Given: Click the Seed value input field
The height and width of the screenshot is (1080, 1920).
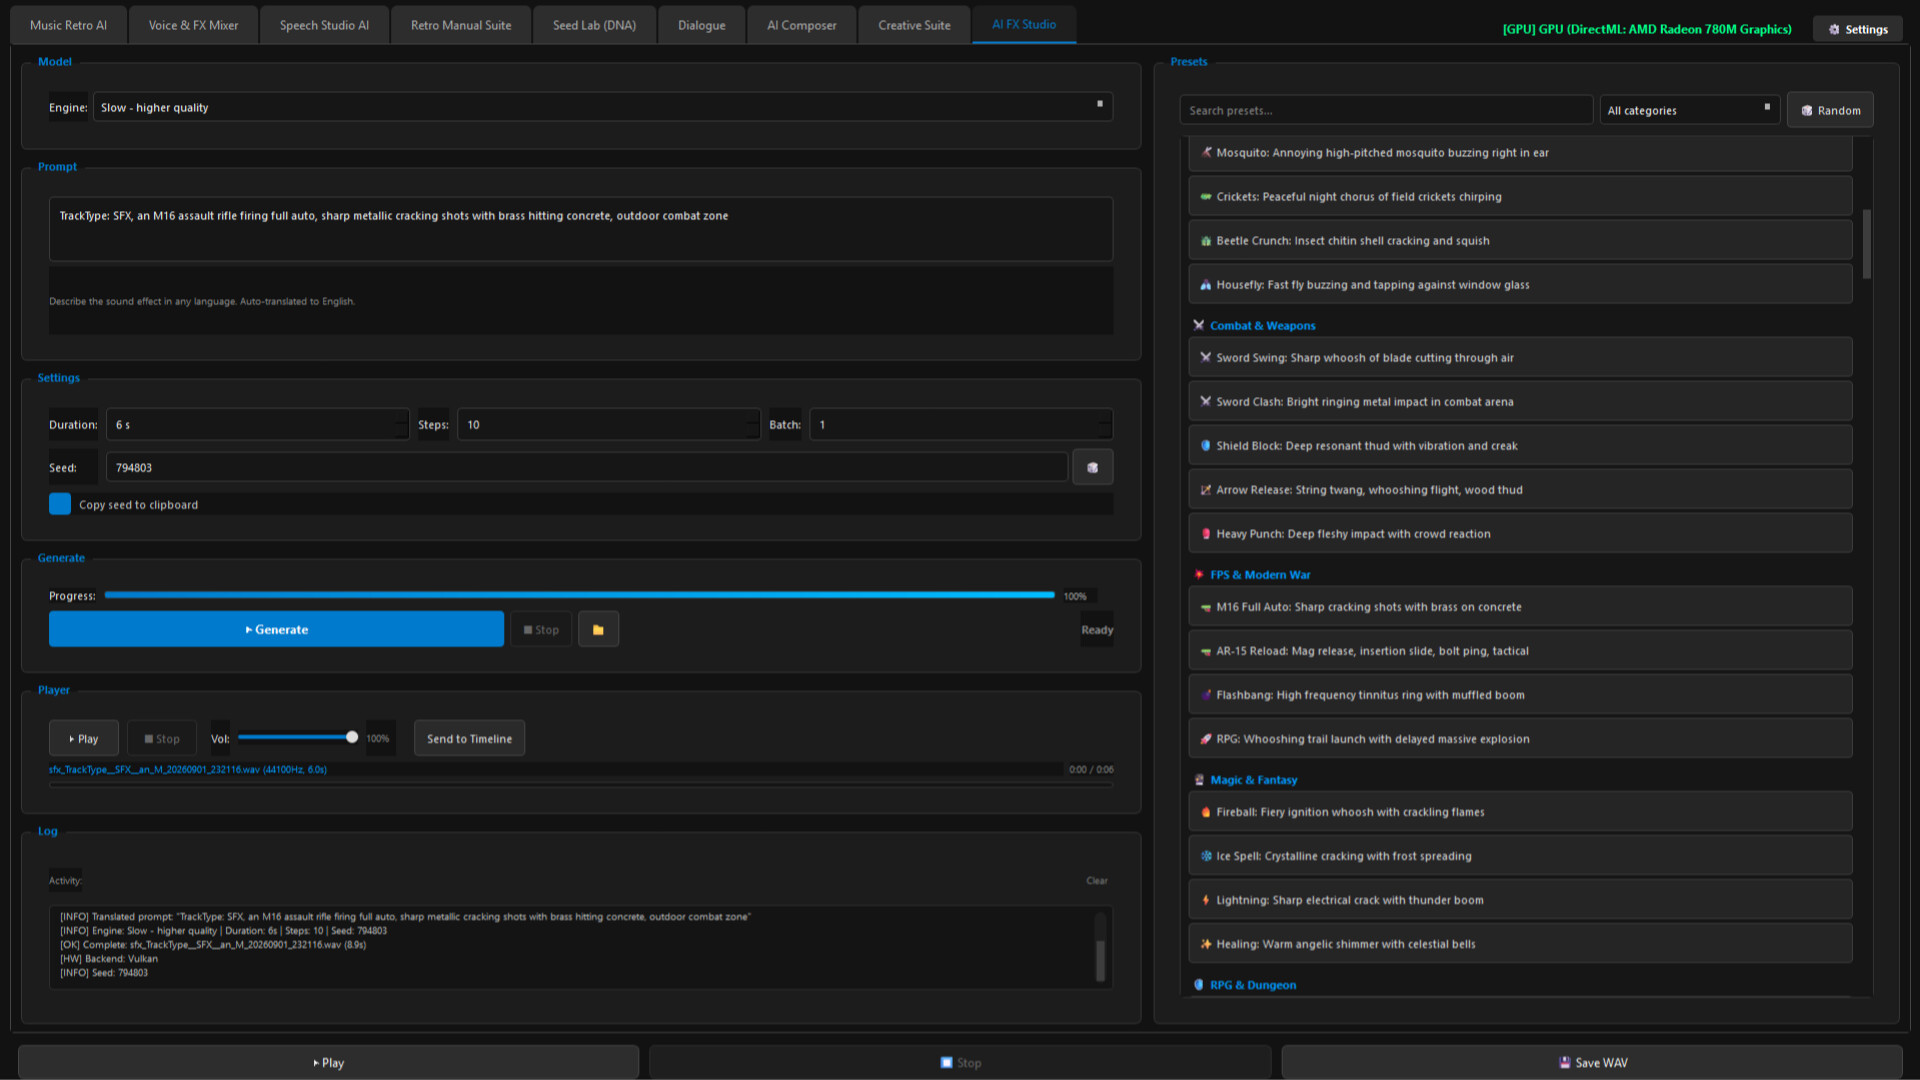Looking at the screenshot, I should [x=586, y=467].
